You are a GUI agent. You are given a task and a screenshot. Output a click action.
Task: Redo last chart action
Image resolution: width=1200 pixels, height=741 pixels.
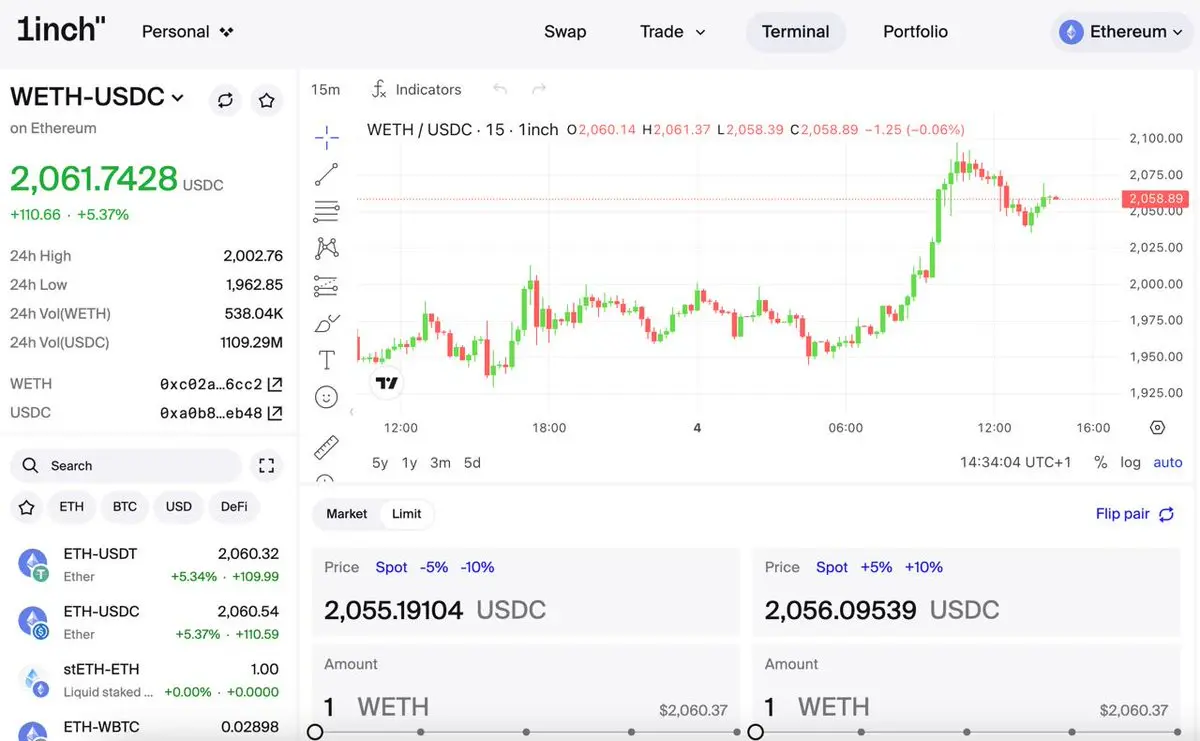tap(539, 89)
